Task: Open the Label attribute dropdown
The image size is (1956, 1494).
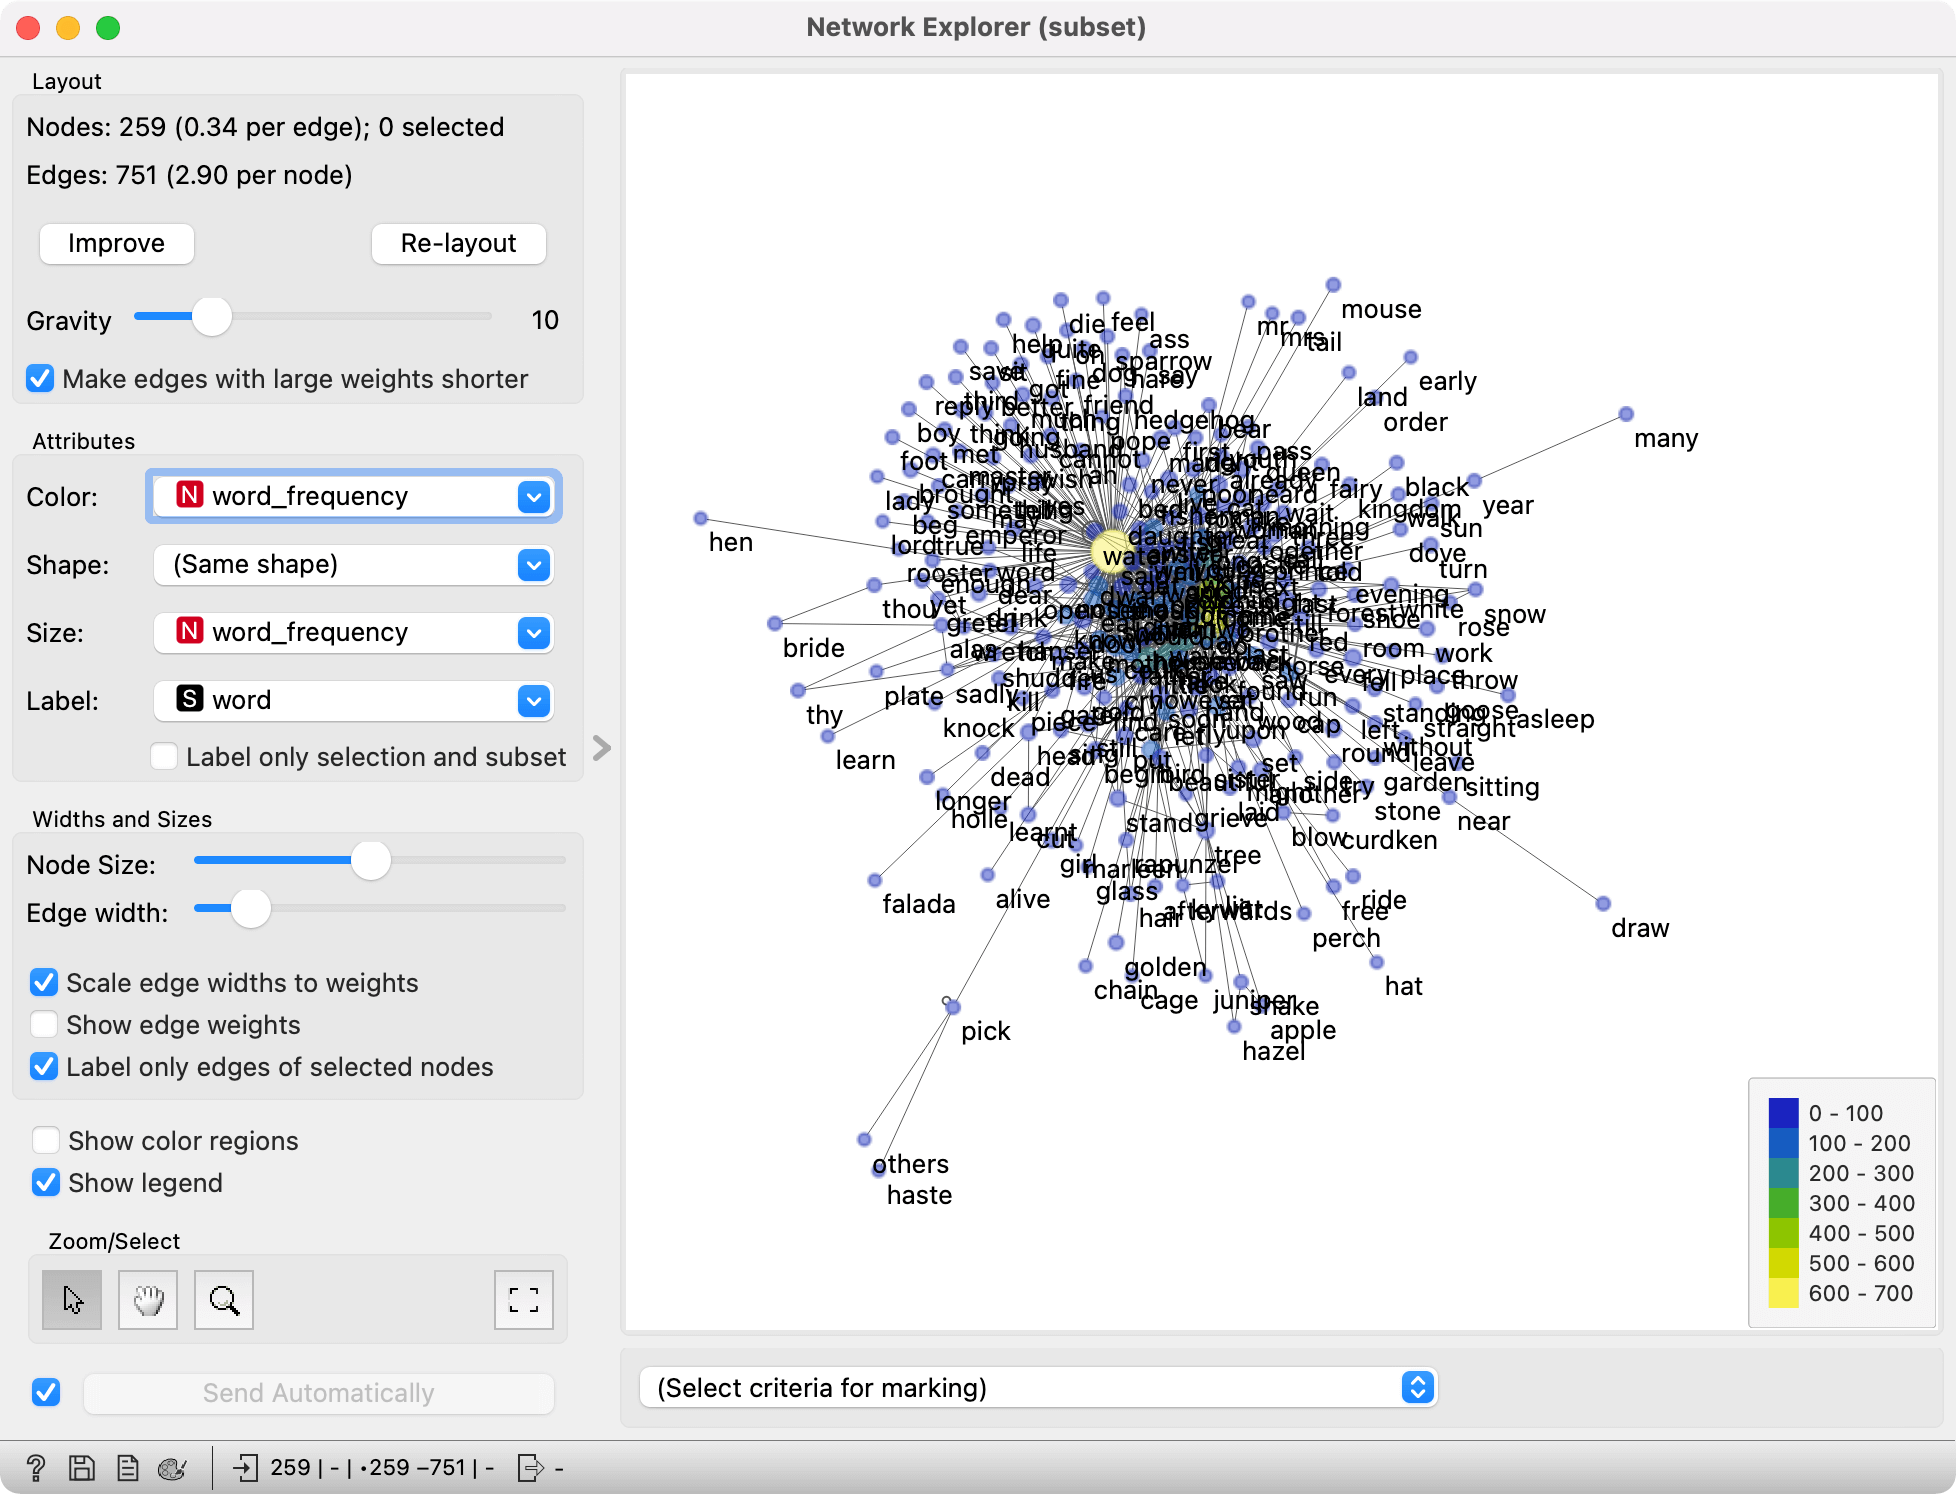Action: coord(354,700)
